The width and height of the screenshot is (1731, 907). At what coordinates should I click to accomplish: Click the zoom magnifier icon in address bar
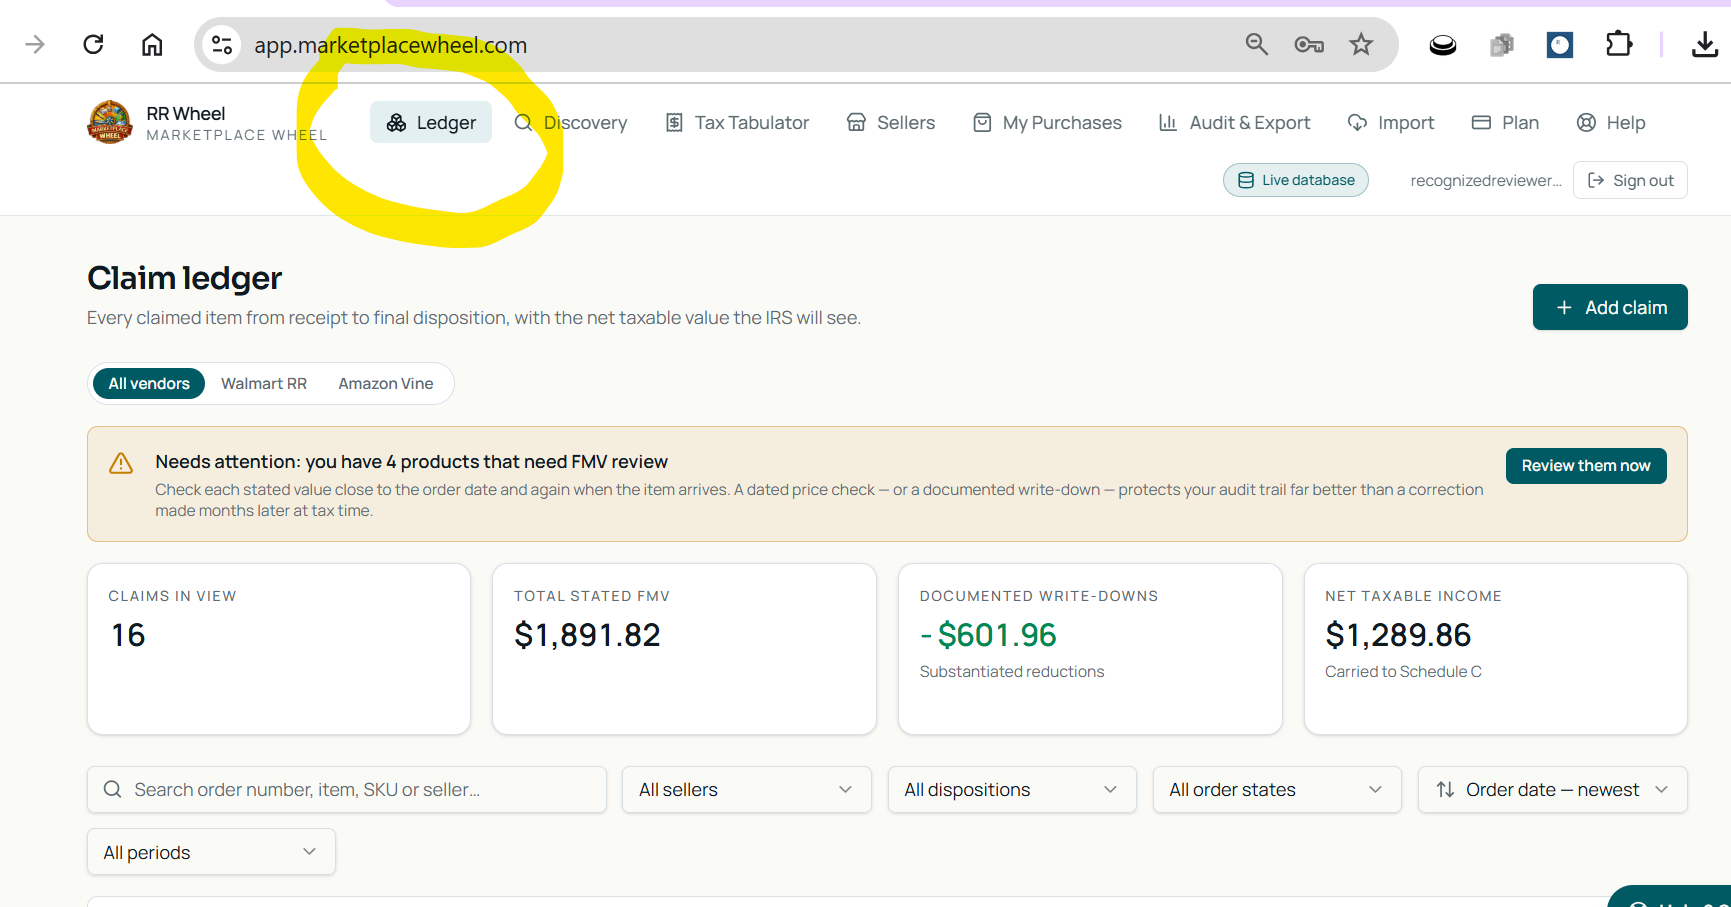tap(1257, 44)
